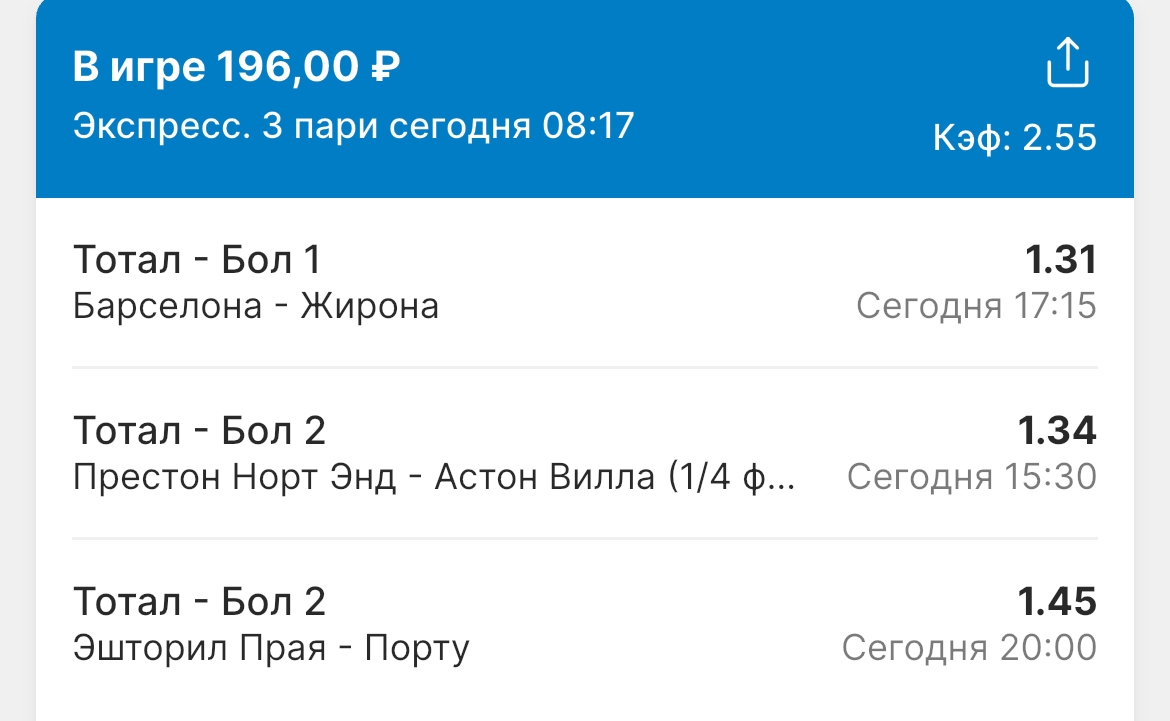Click the Сегодня 15:30 start time
The height and width of the screenshot is (721, 1170).
click(972, 477)
